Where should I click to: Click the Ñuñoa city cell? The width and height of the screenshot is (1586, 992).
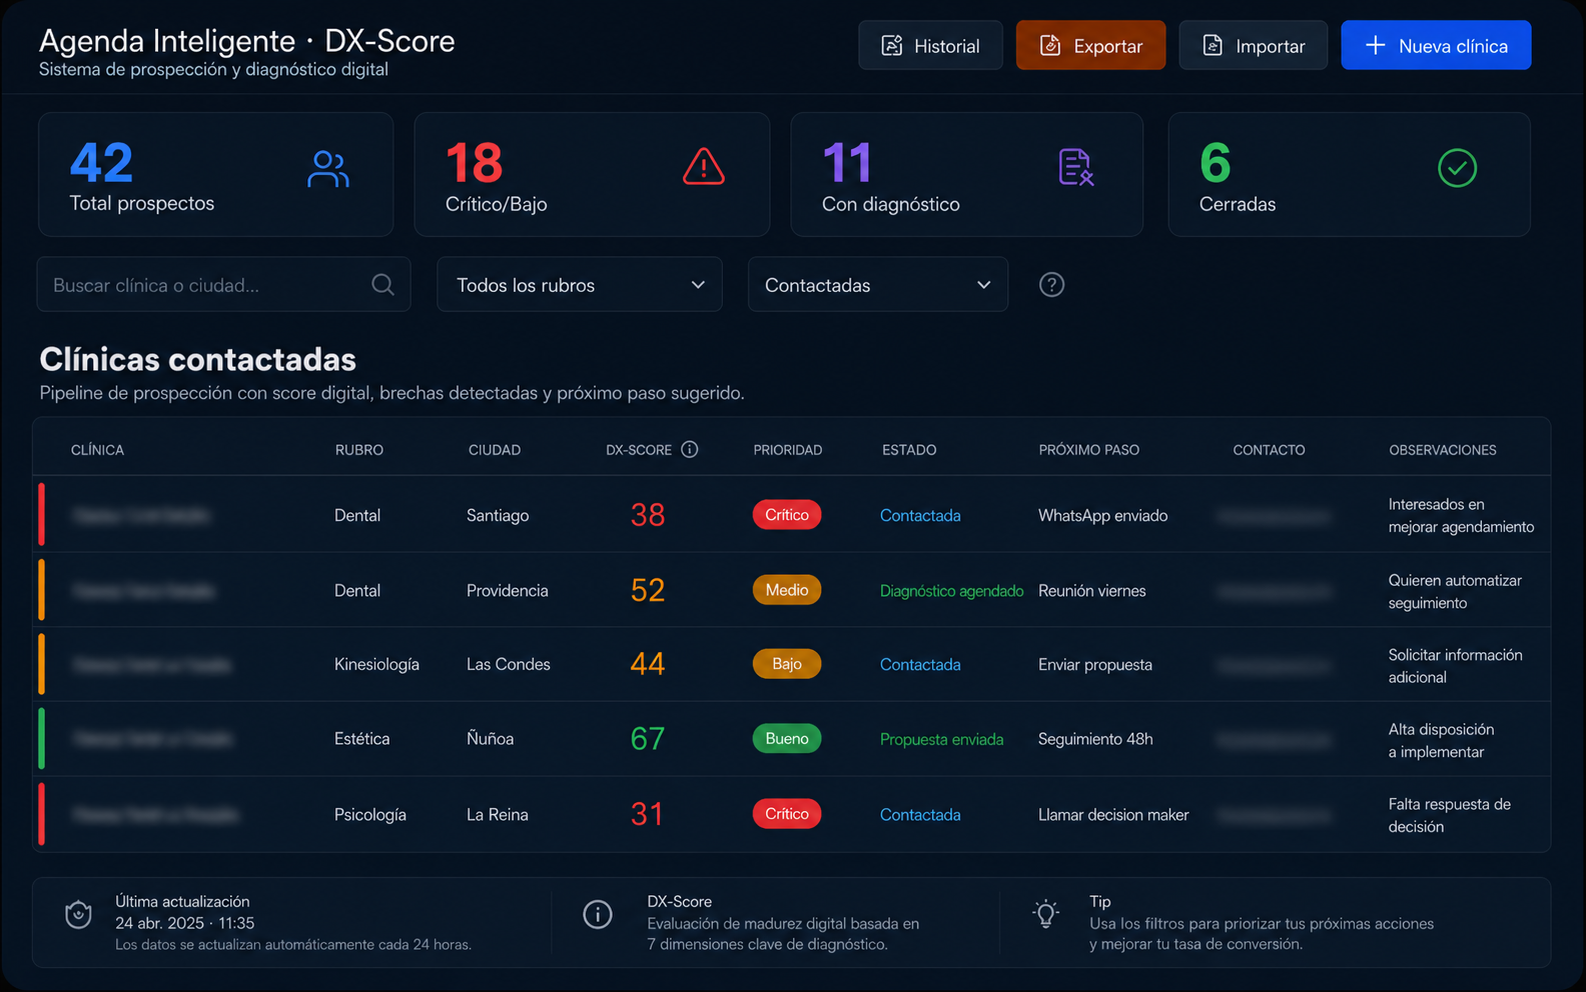click(x=490, y=739)
